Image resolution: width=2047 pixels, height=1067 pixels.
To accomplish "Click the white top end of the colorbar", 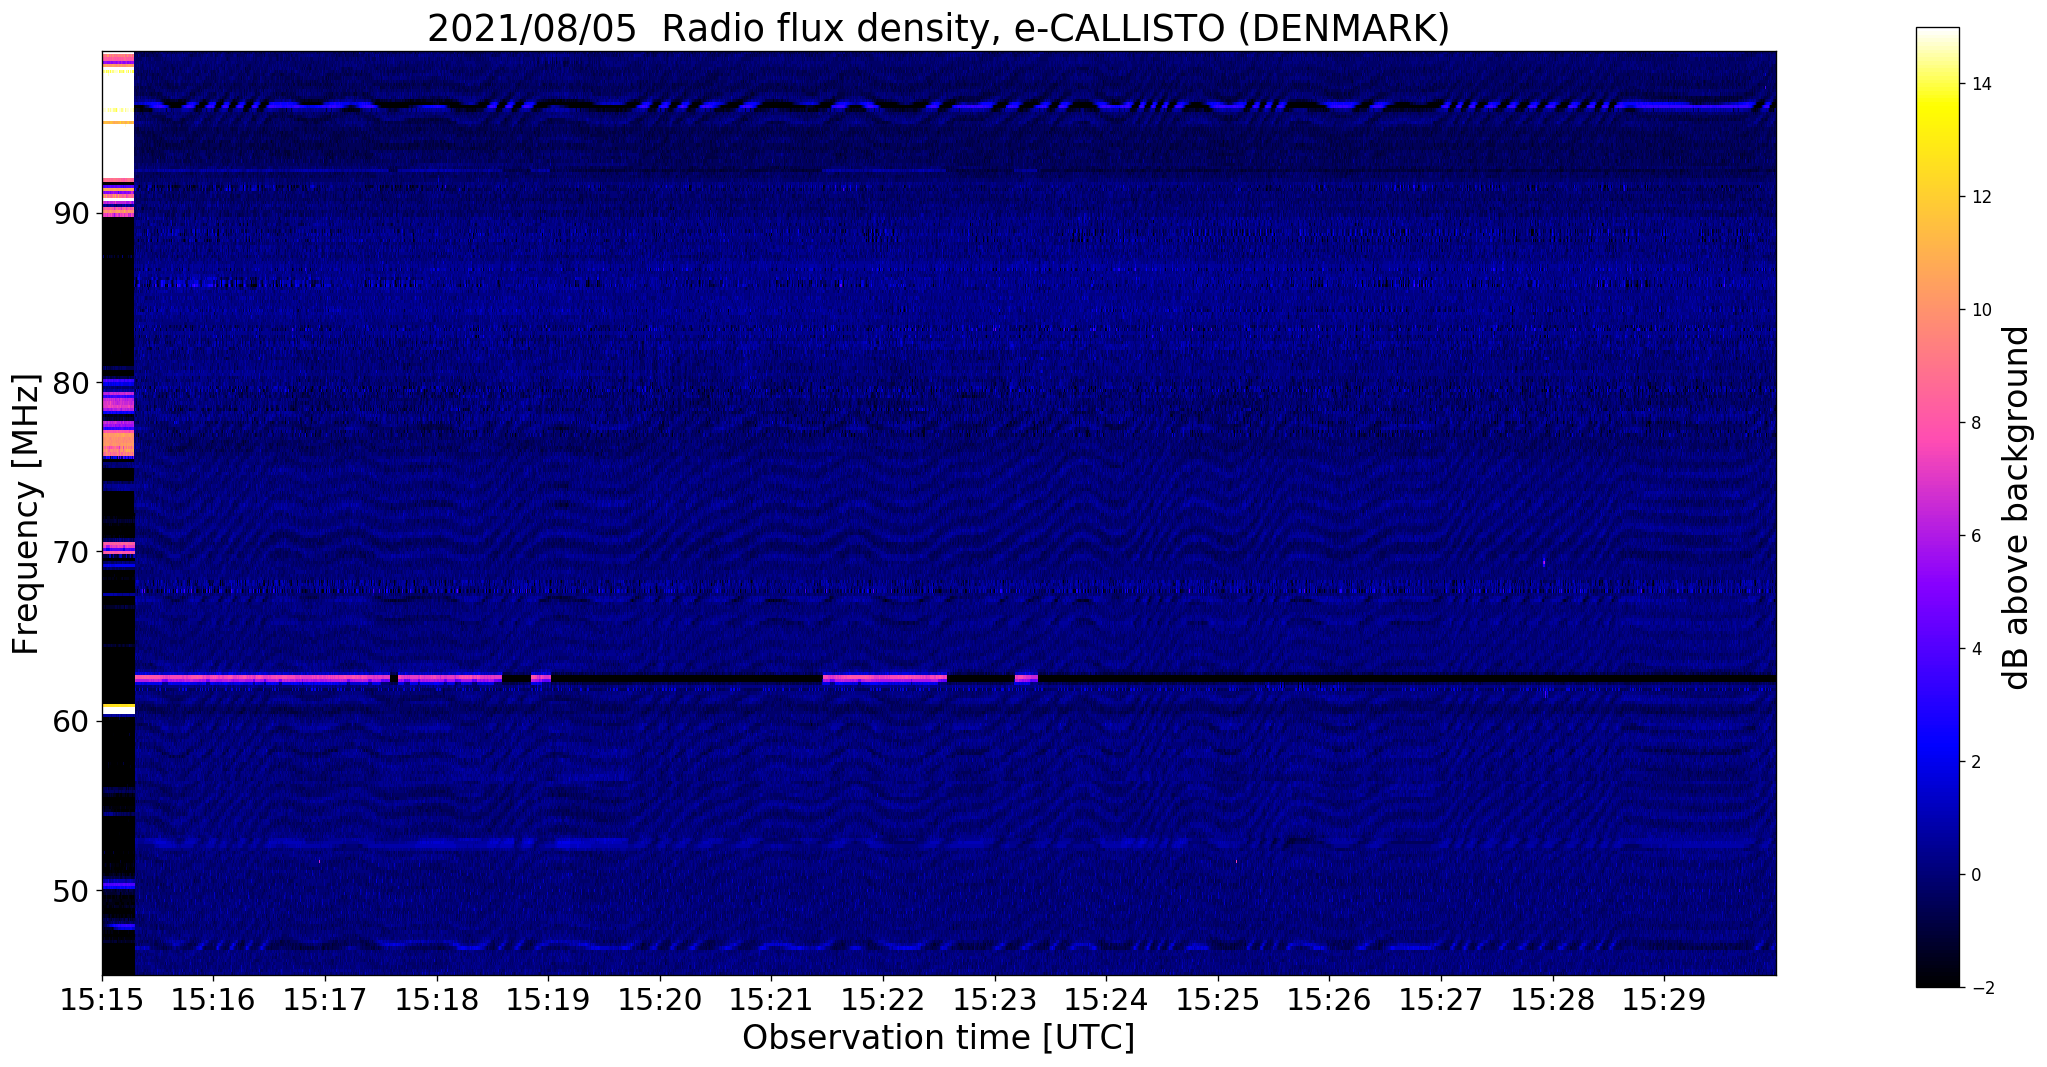I will coord(1937,34).
